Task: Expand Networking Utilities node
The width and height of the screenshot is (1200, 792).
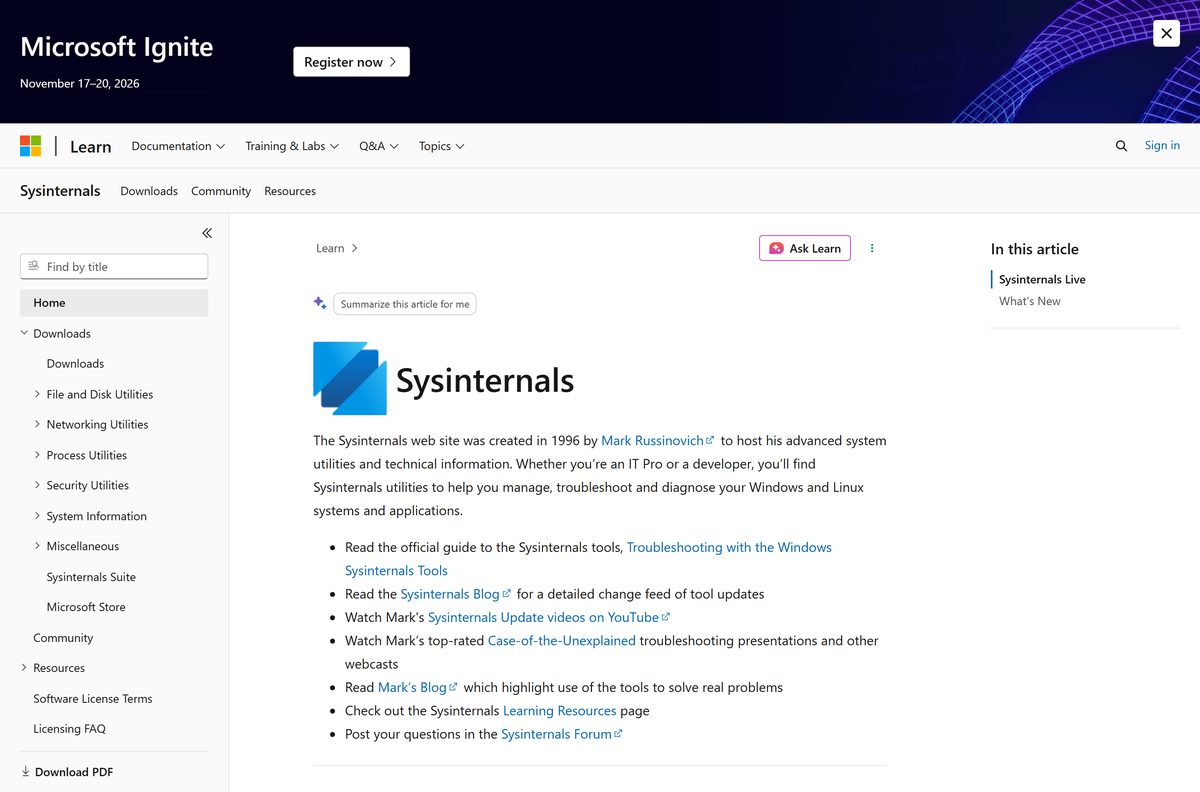Action: [38, 424]
